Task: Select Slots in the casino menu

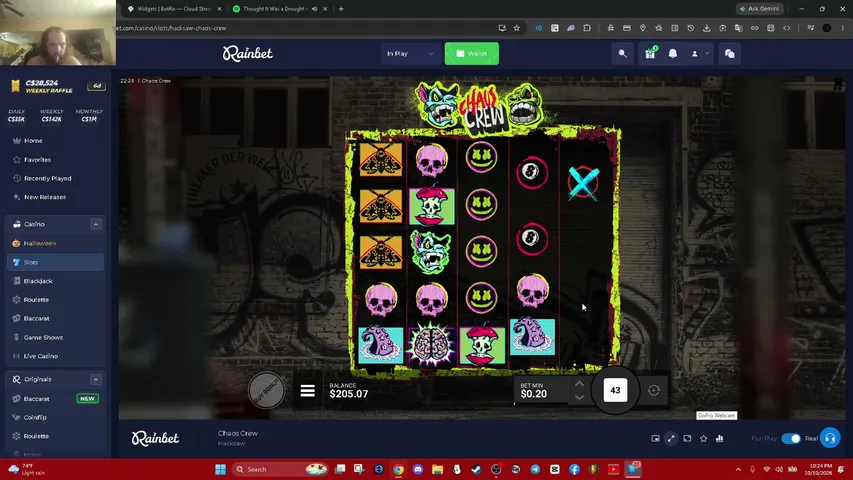Action: pyautogui.click(x=55, y=262)
